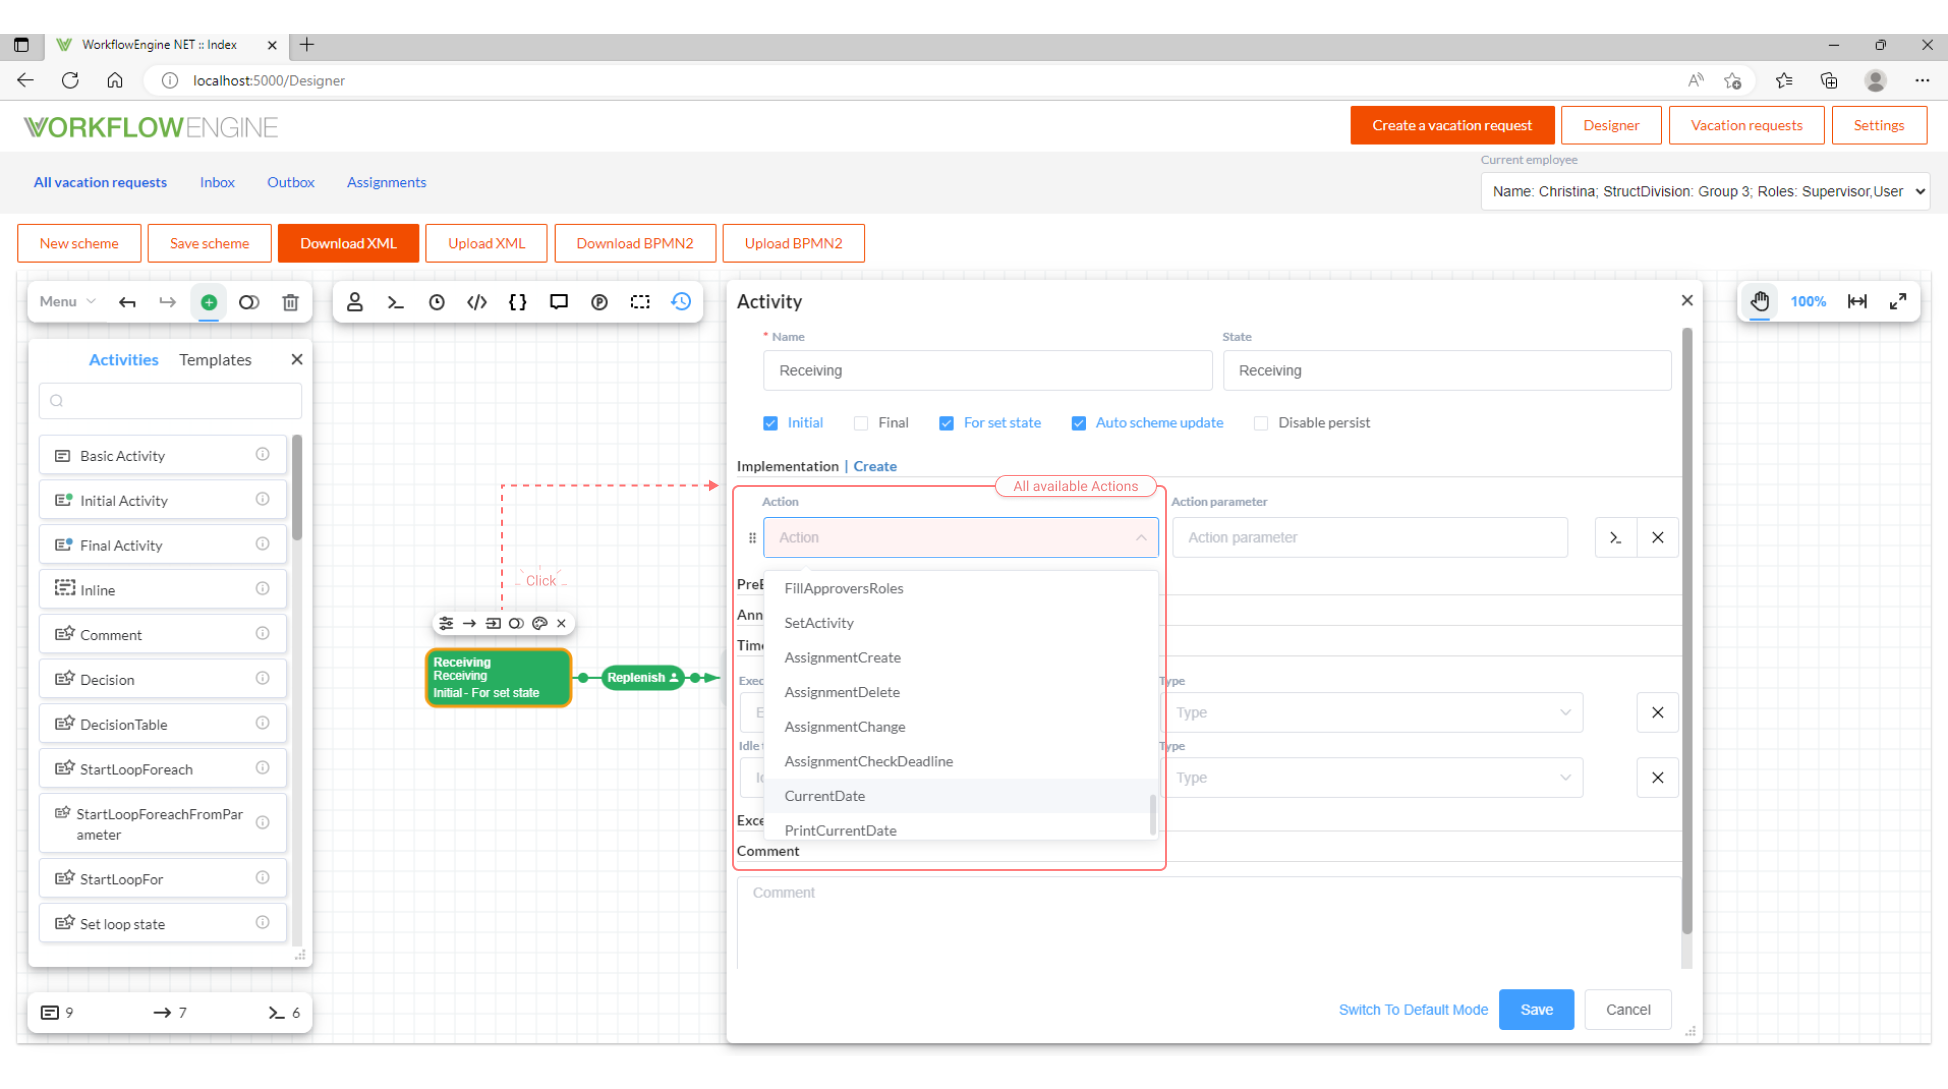Click the trash delete icon in toolbar
The width and height of the screenshot is (1948, 1089).
[x=290, y=302]
